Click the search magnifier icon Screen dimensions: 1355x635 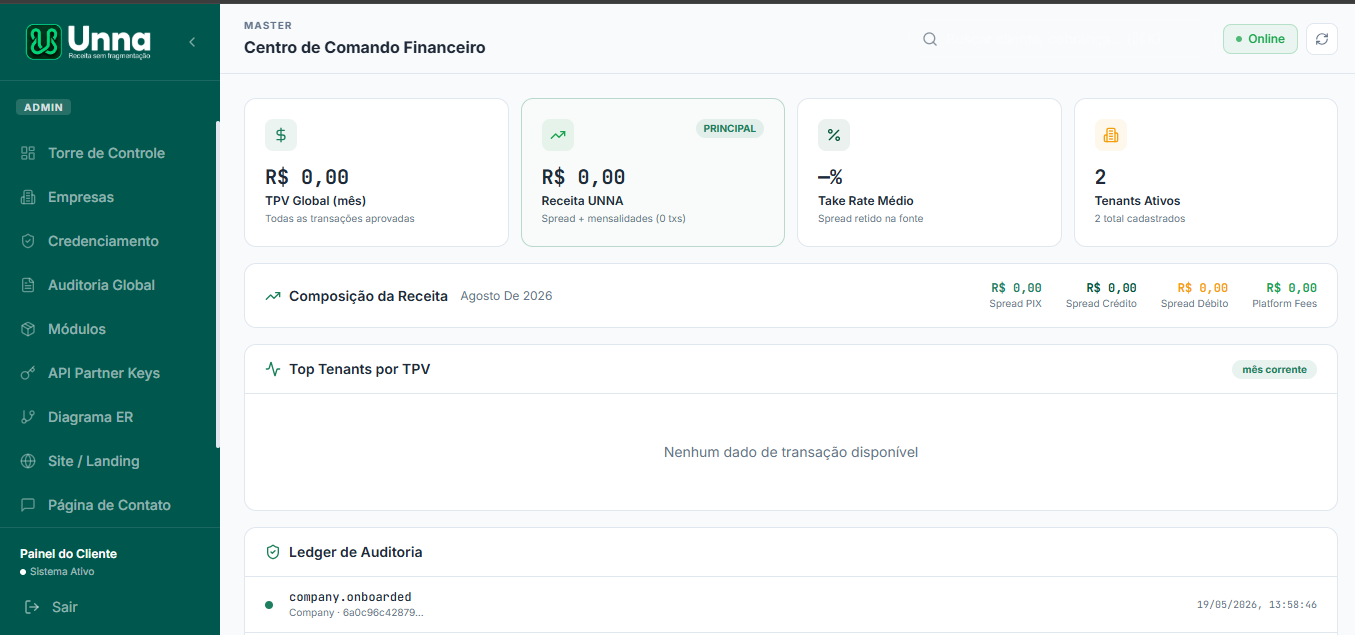click(930, 39)
